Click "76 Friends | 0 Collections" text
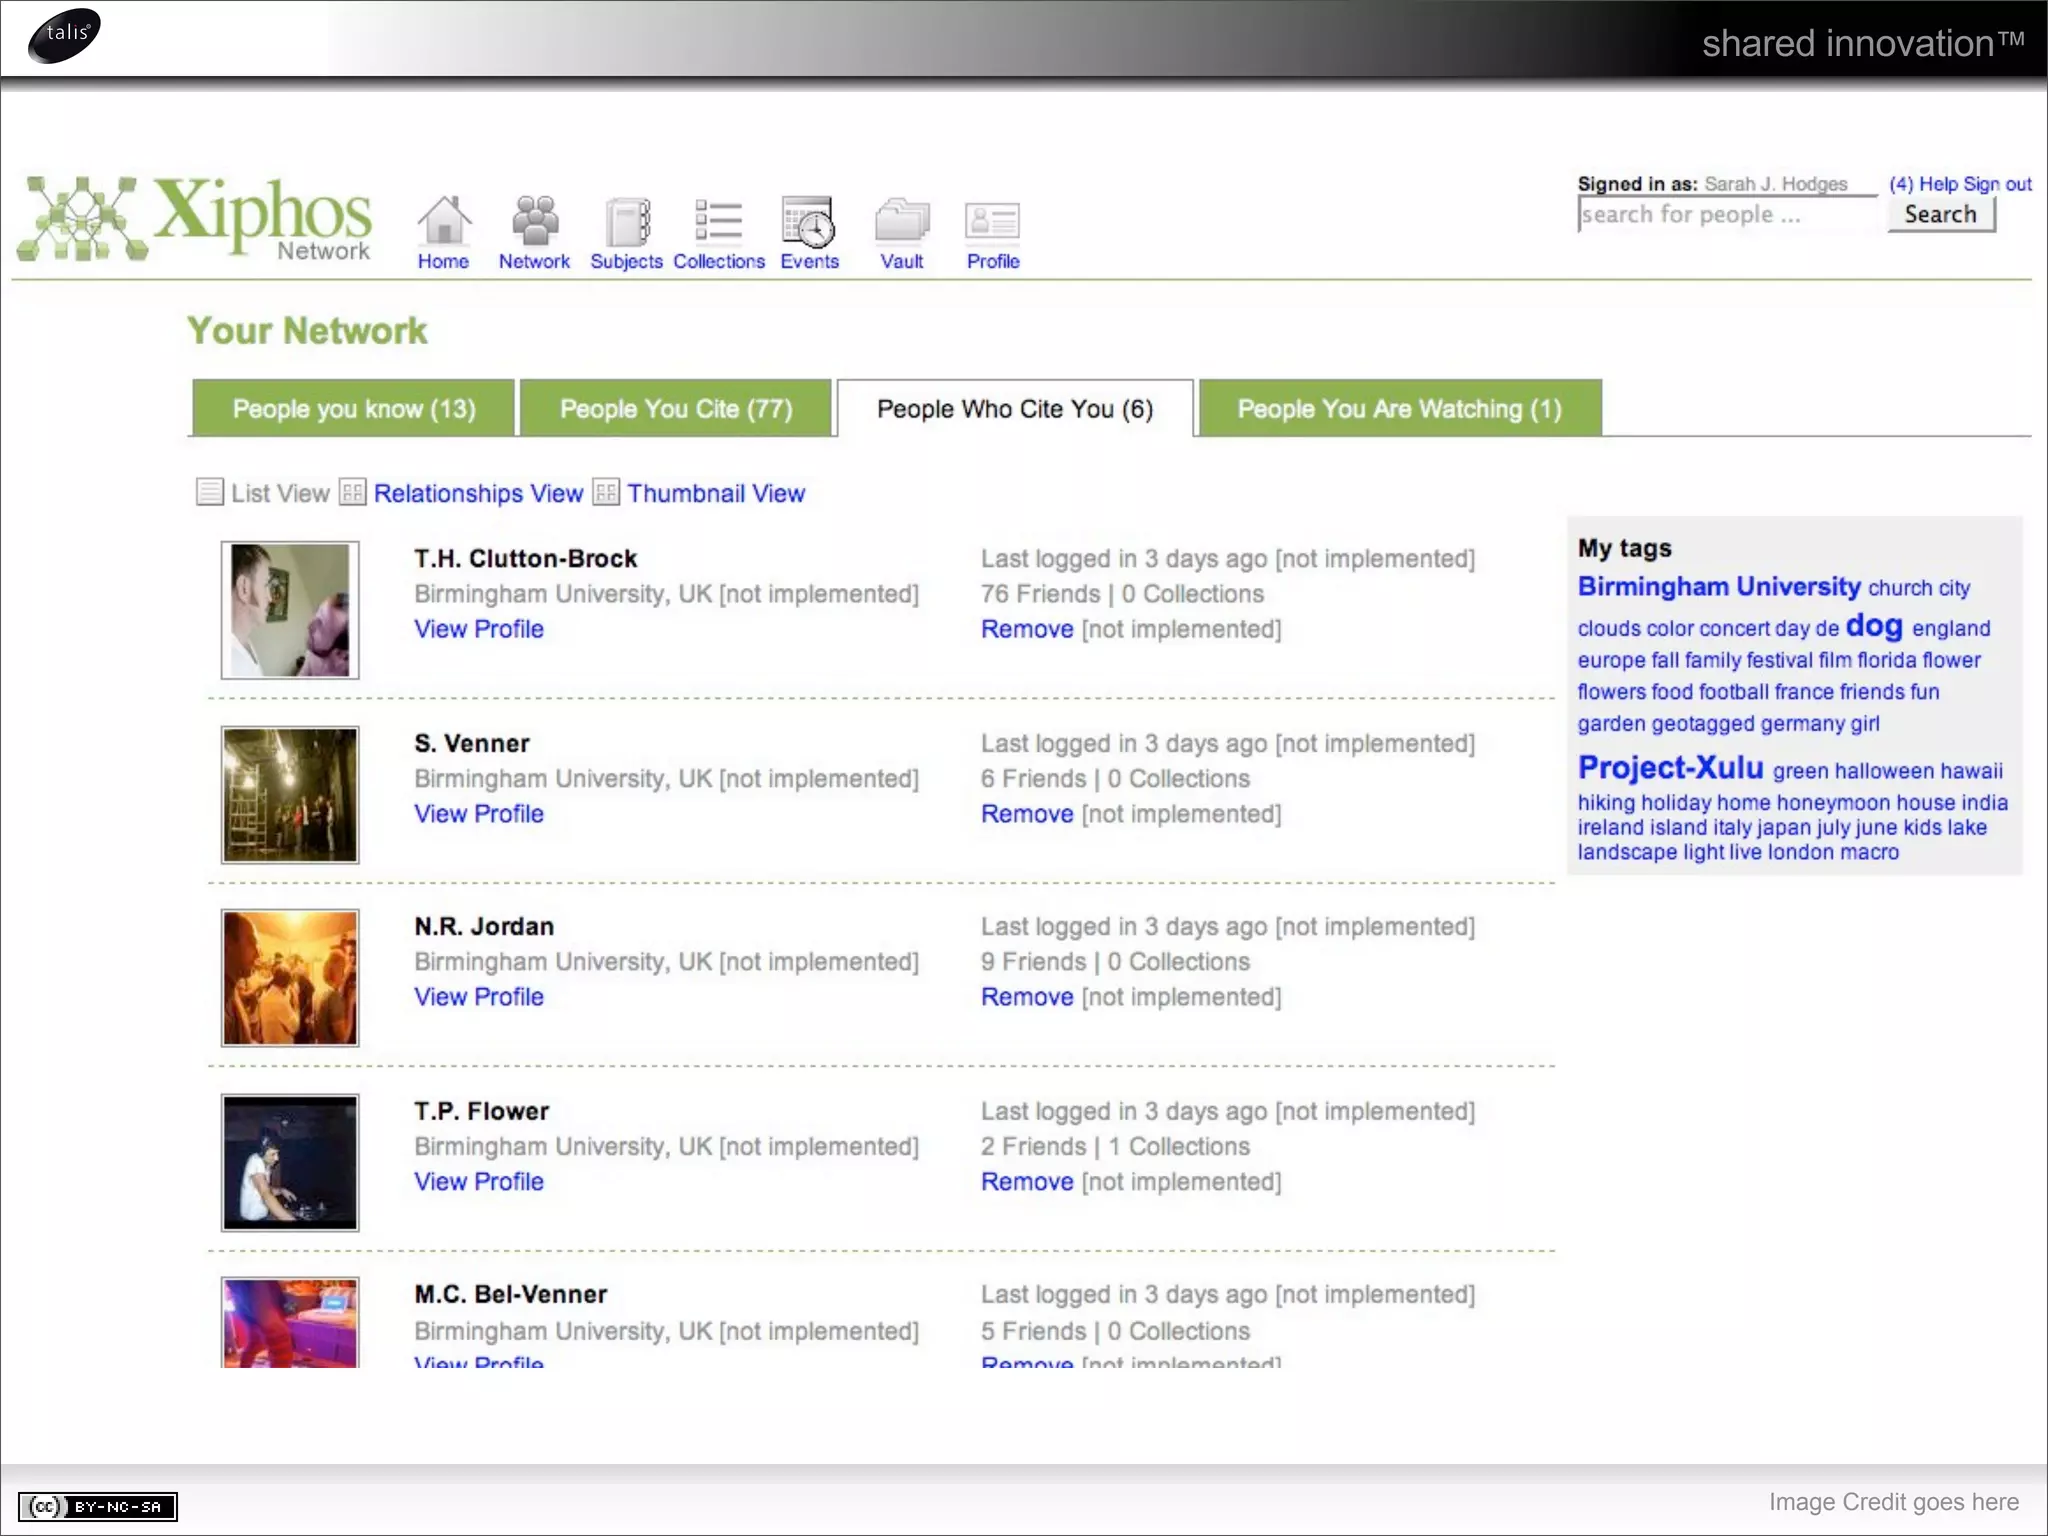 click(x=1122, y=594)
